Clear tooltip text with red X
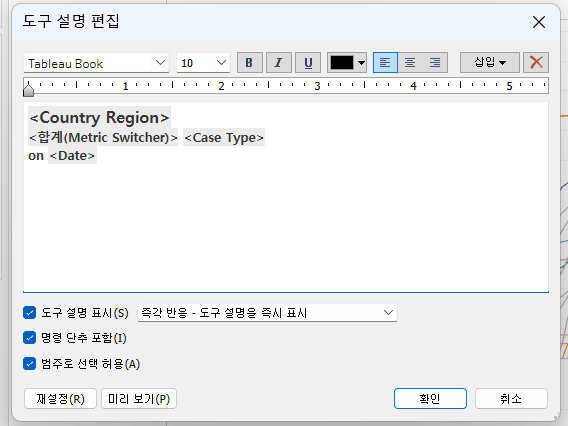The height and width of the screenshot is (426, 568). coord(536,63)
